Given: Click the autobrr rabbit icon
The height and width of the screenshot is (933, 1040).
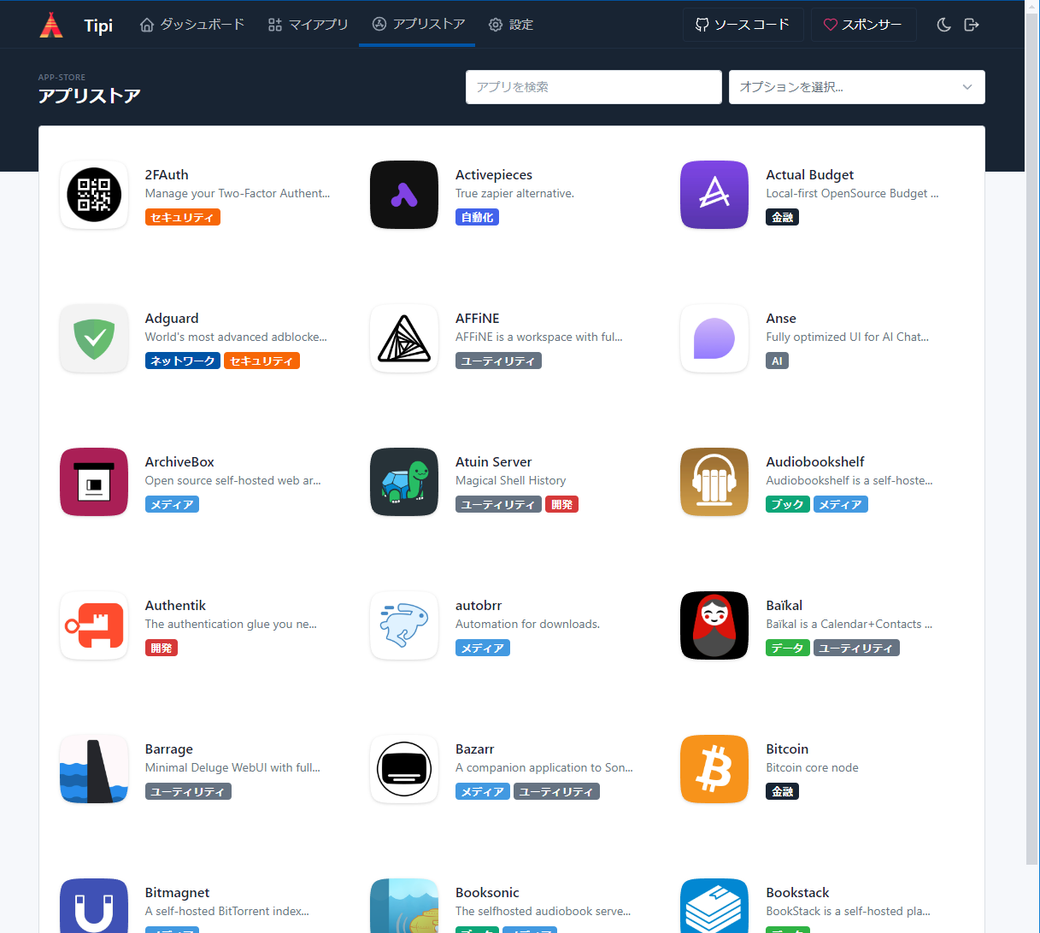Looking at the screenshot, I should point(404,626).
